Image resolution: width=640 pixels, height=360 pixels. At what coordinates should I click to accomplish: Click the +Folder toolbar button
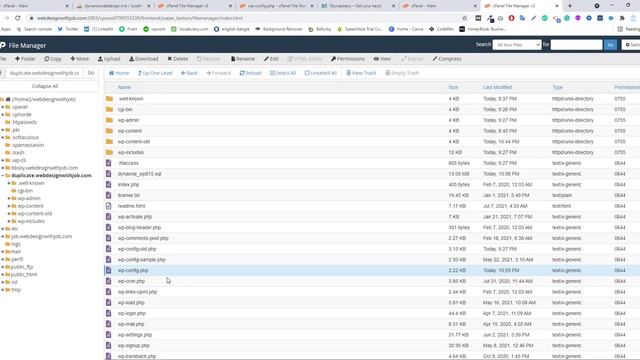point(25,59)
